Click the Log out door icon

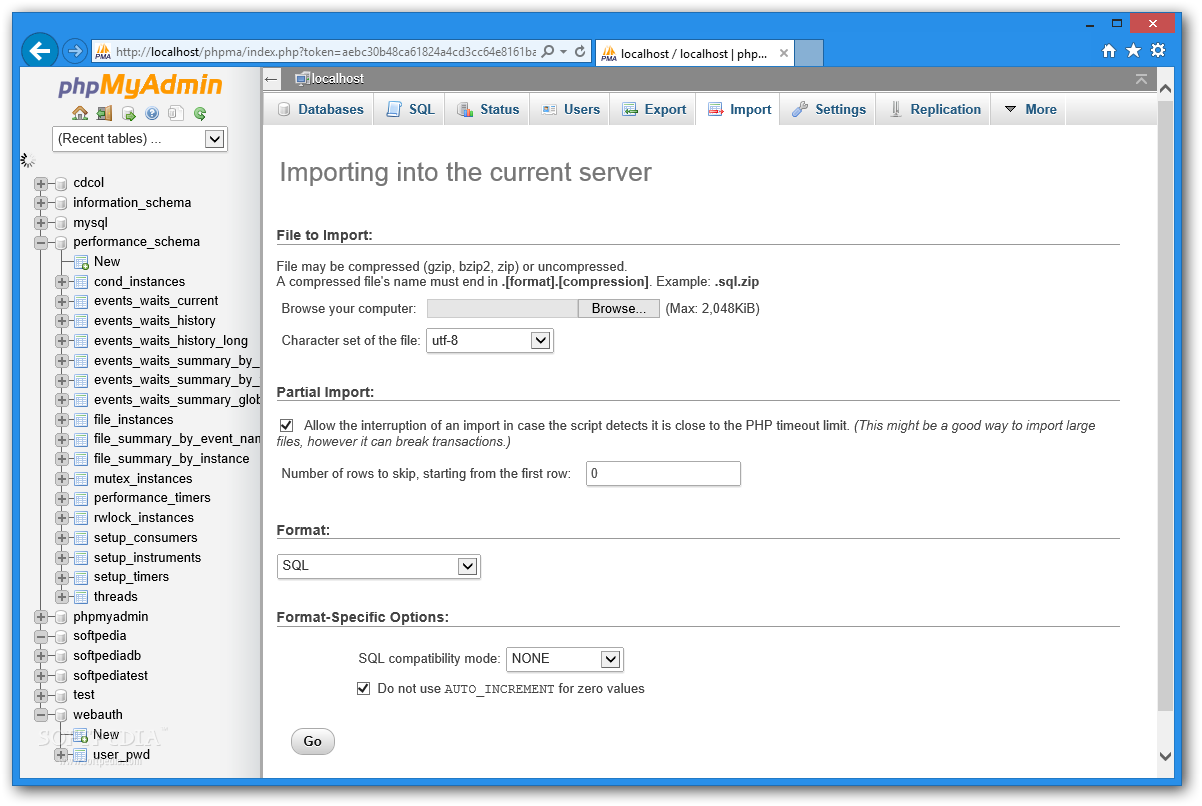(x=104, y=114)
